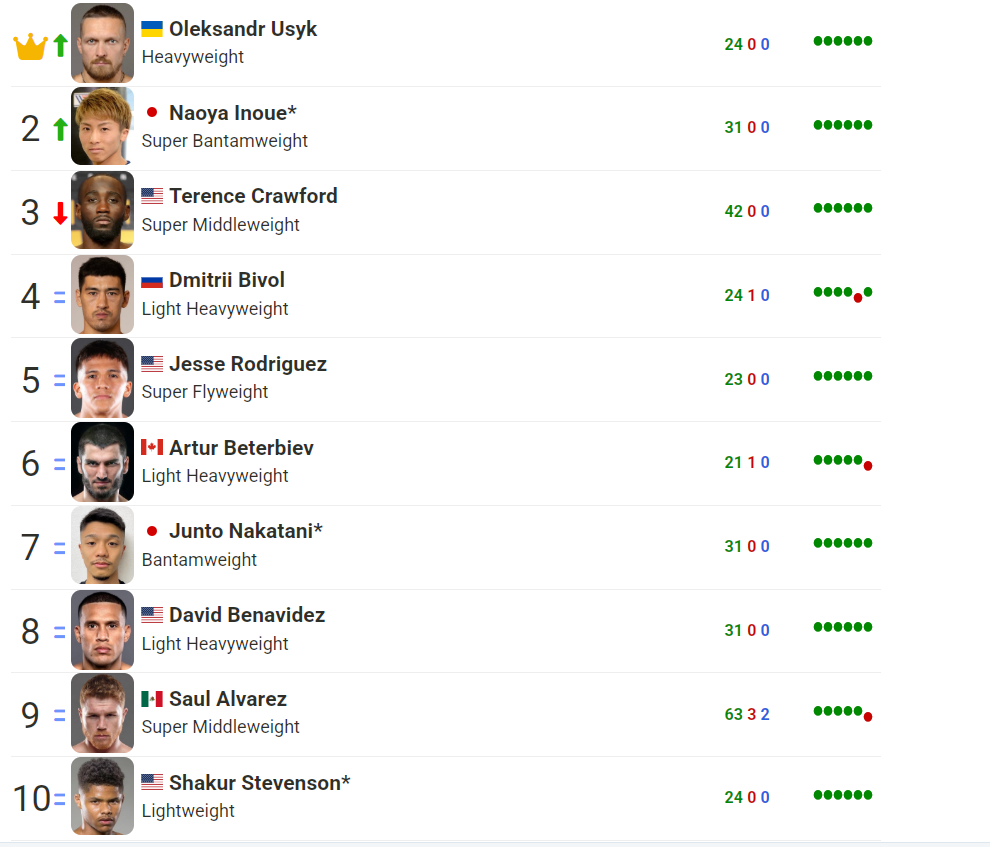Click the green up arrow beside Naoya Inoue

pyautogui.click(x=60, y=129)
